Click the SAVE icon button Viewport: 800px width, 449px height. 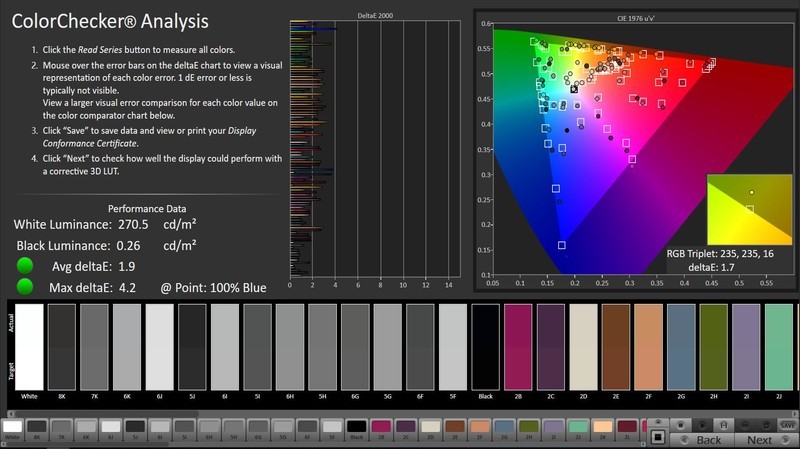[x=787, y=425]
